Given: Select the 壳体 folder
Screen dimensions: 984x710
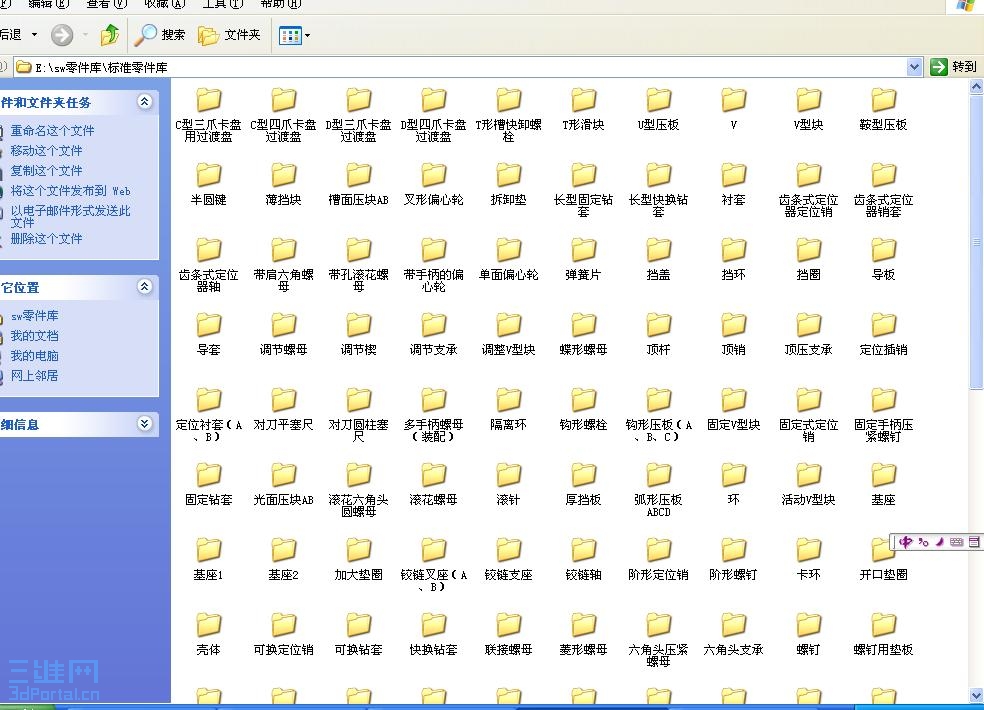Looking at the screenshot, I should tap(208, 634).
